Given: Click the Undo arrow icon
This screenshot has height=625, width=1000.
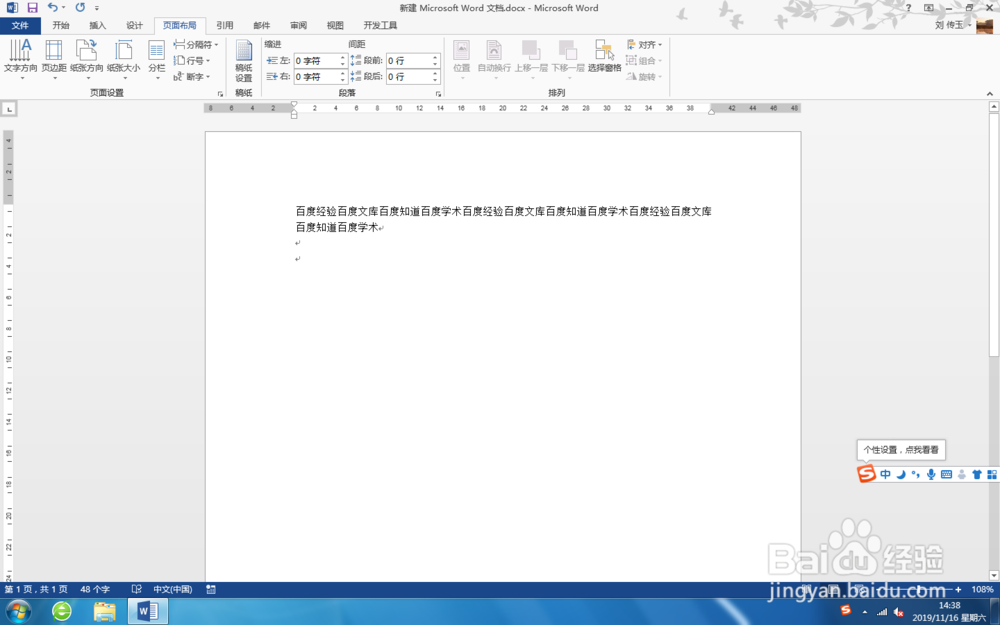Looking at the screenshot, I should pyautogui.click(x=52, y=8).
